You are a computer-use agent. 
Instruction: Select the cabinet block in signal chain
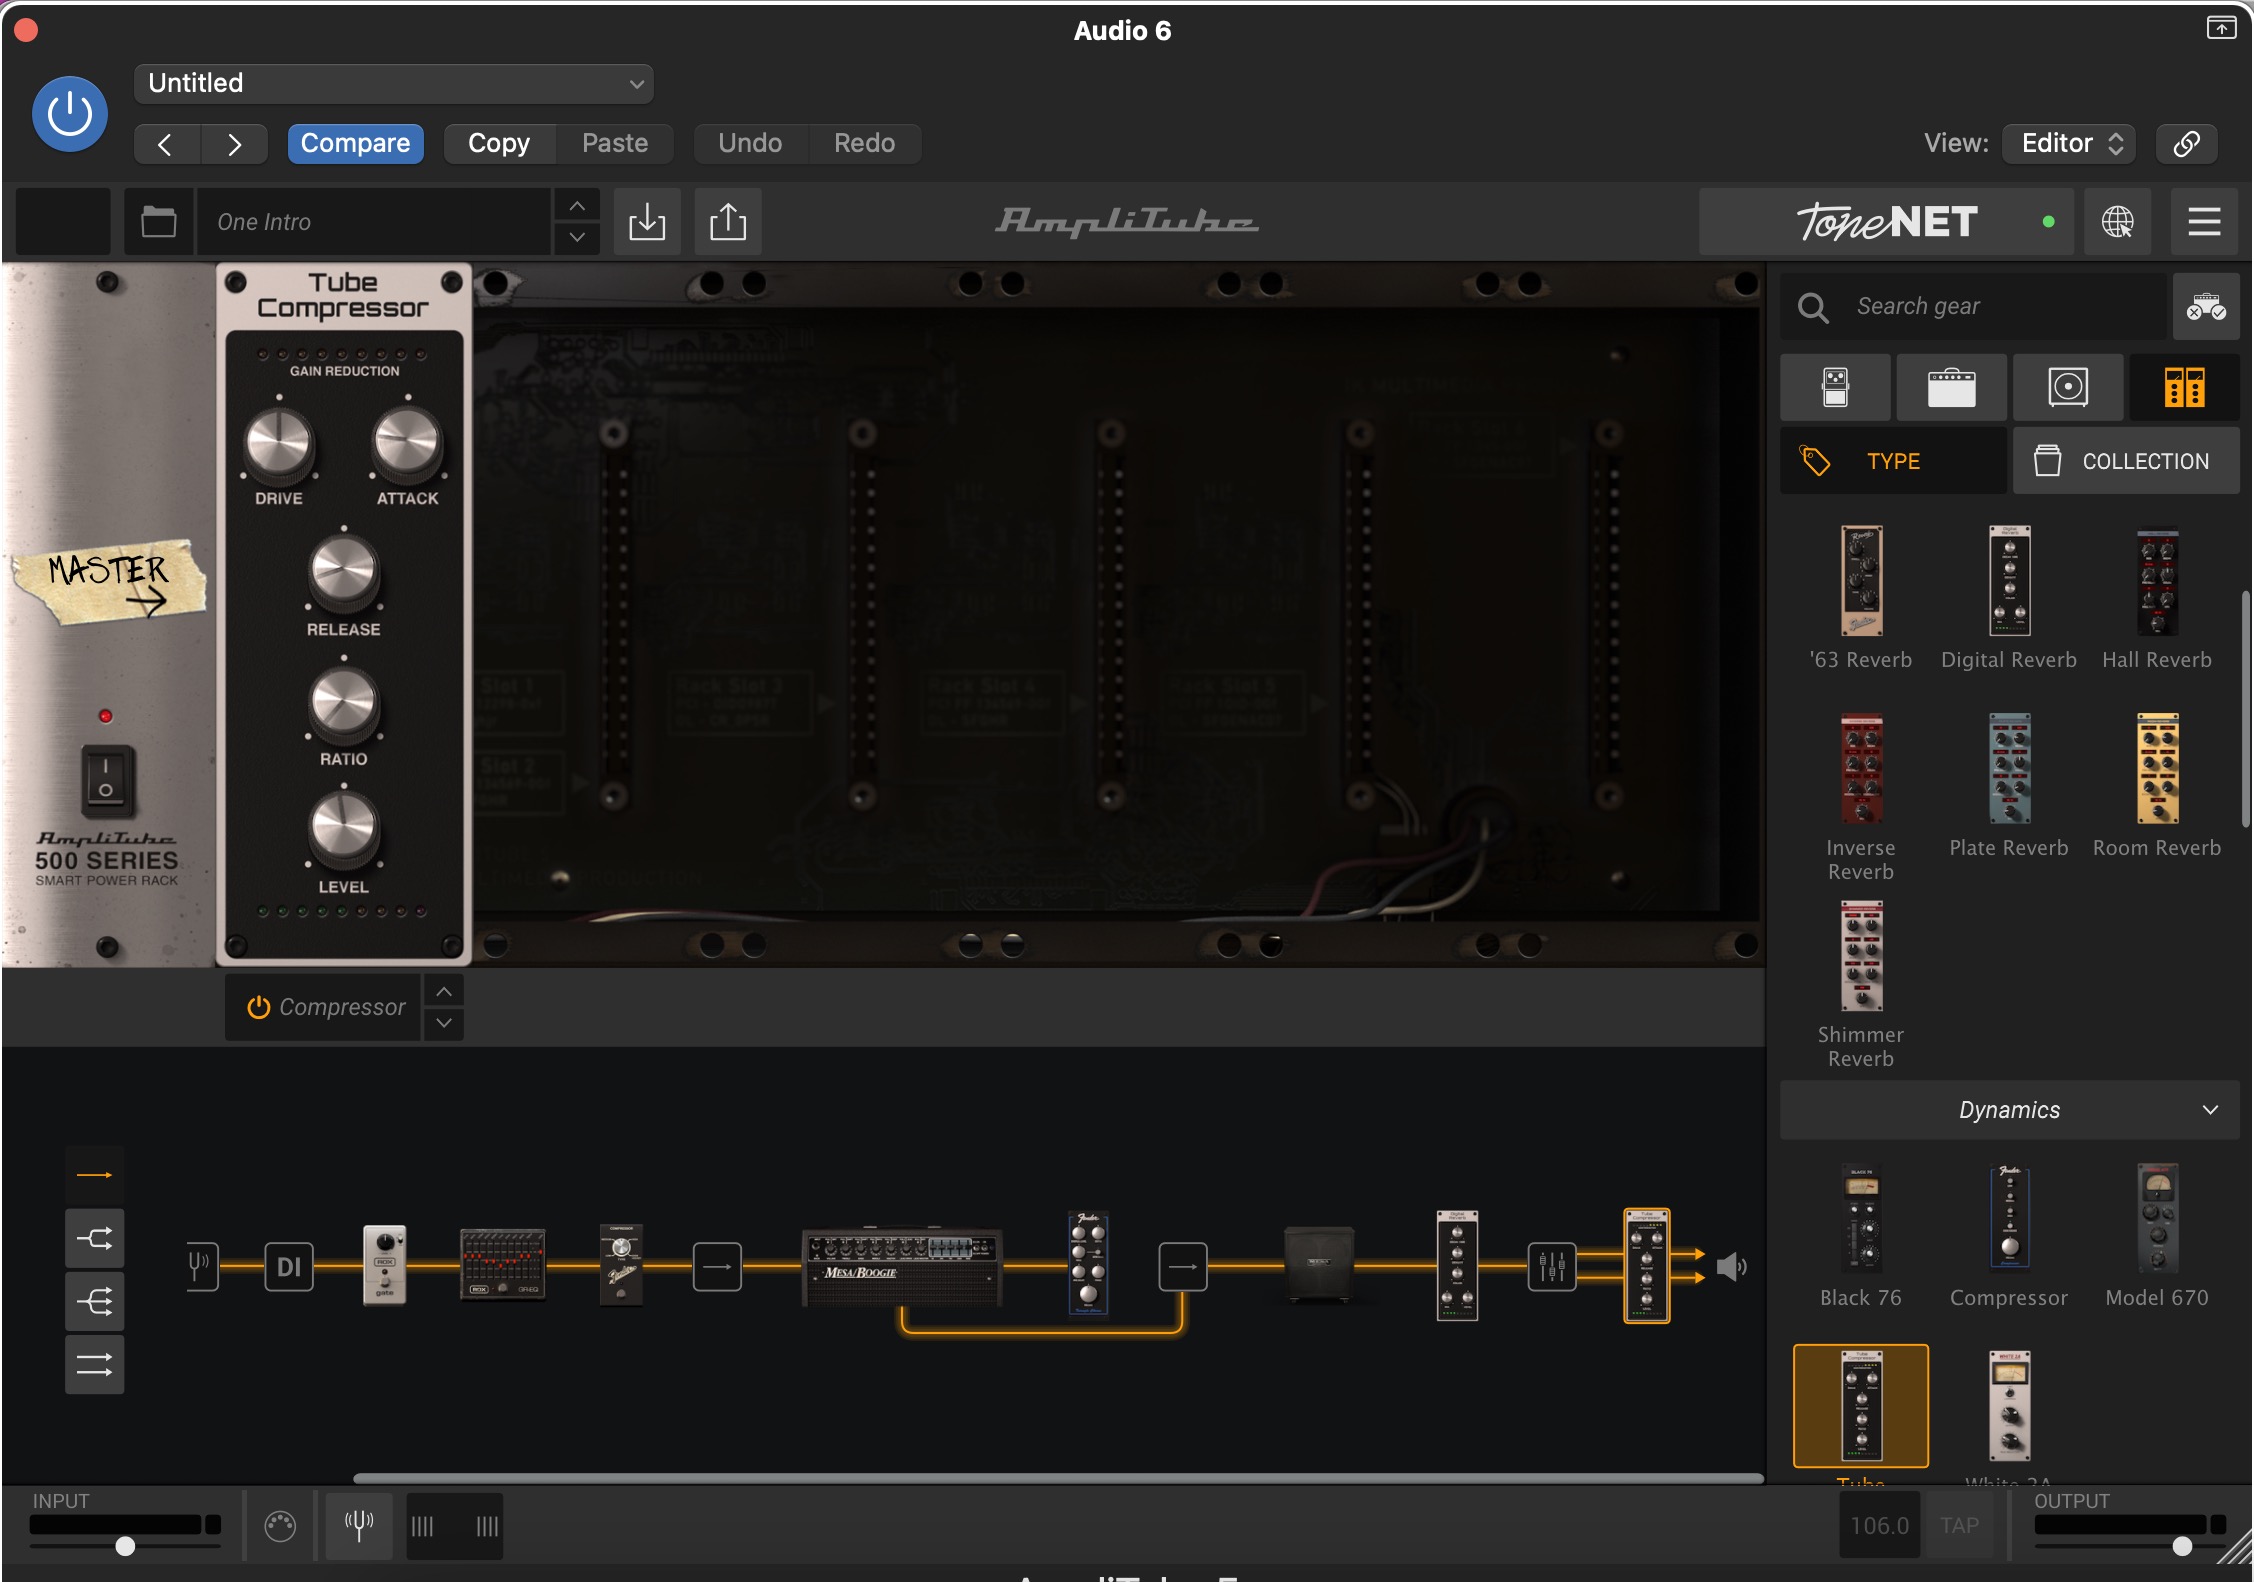point(1319,1266)
